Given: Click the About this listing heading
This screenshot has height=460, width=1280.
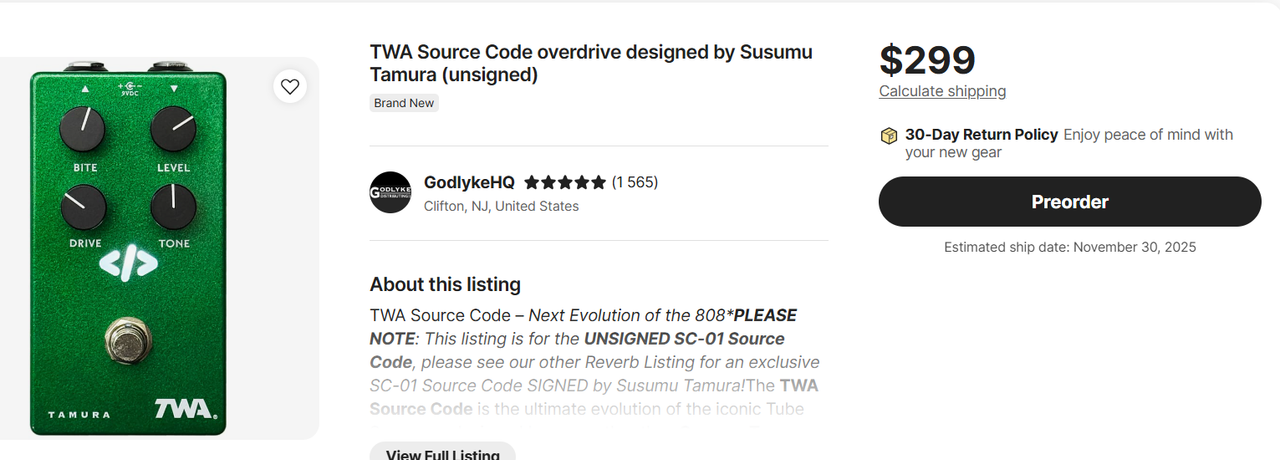Looking at the screenshot, I should tap(445, 284).
